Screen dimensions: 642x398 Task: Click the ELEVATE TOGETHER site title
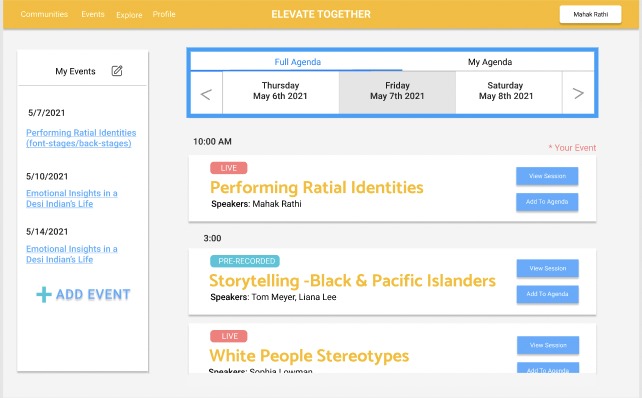(x=321, y=14)
